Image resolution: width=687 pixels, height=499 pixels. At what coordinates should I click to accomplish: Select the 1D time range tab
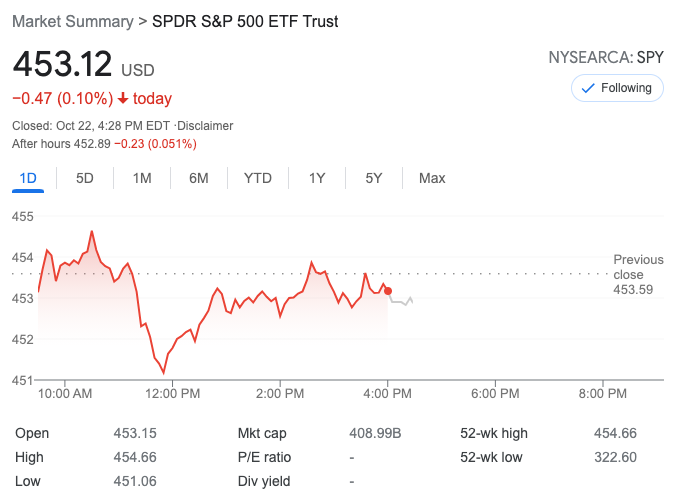click(29, 178)
